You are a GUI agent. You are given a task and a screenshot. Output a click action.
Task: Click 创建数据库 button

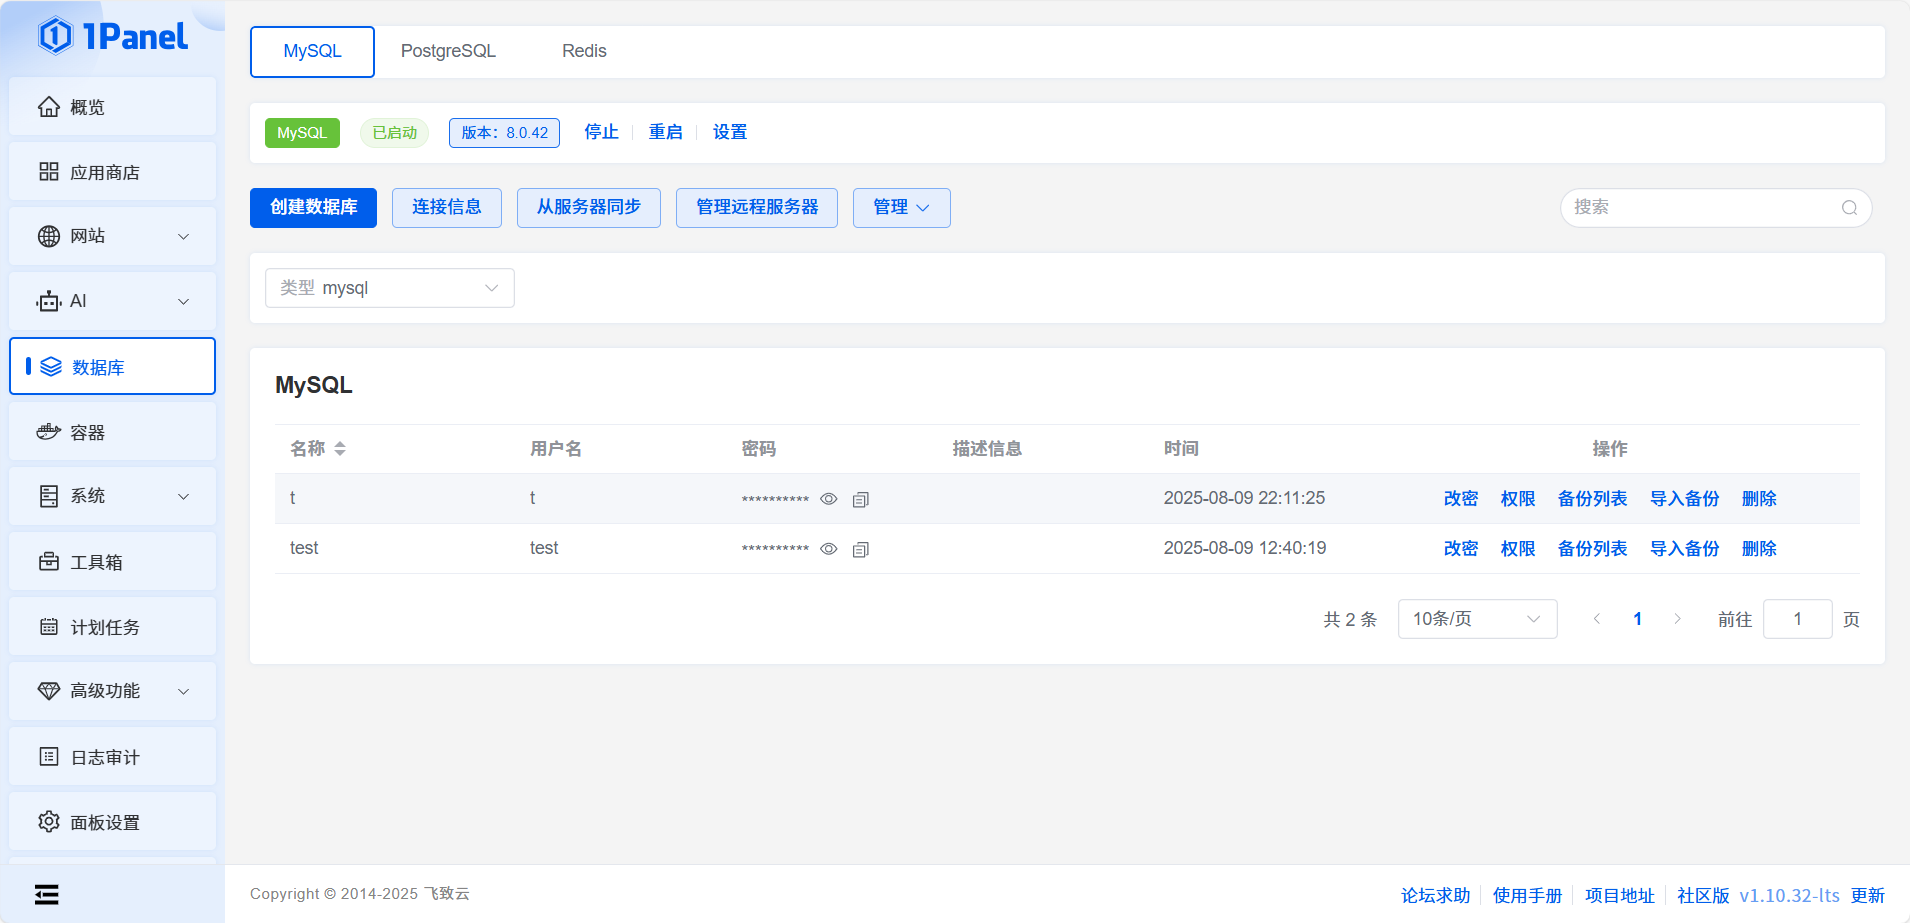click(313, 208)
